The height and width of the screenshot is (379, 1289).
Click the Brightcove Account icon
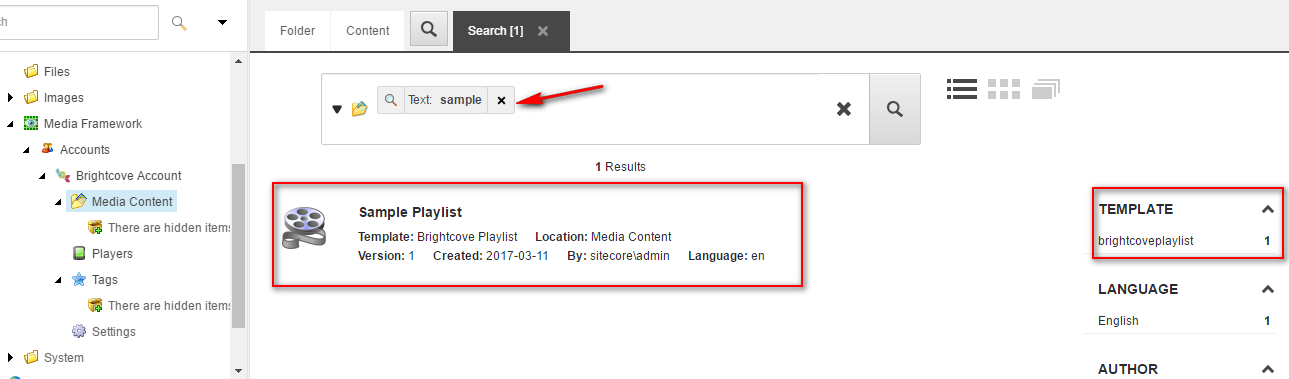(63, 176)
